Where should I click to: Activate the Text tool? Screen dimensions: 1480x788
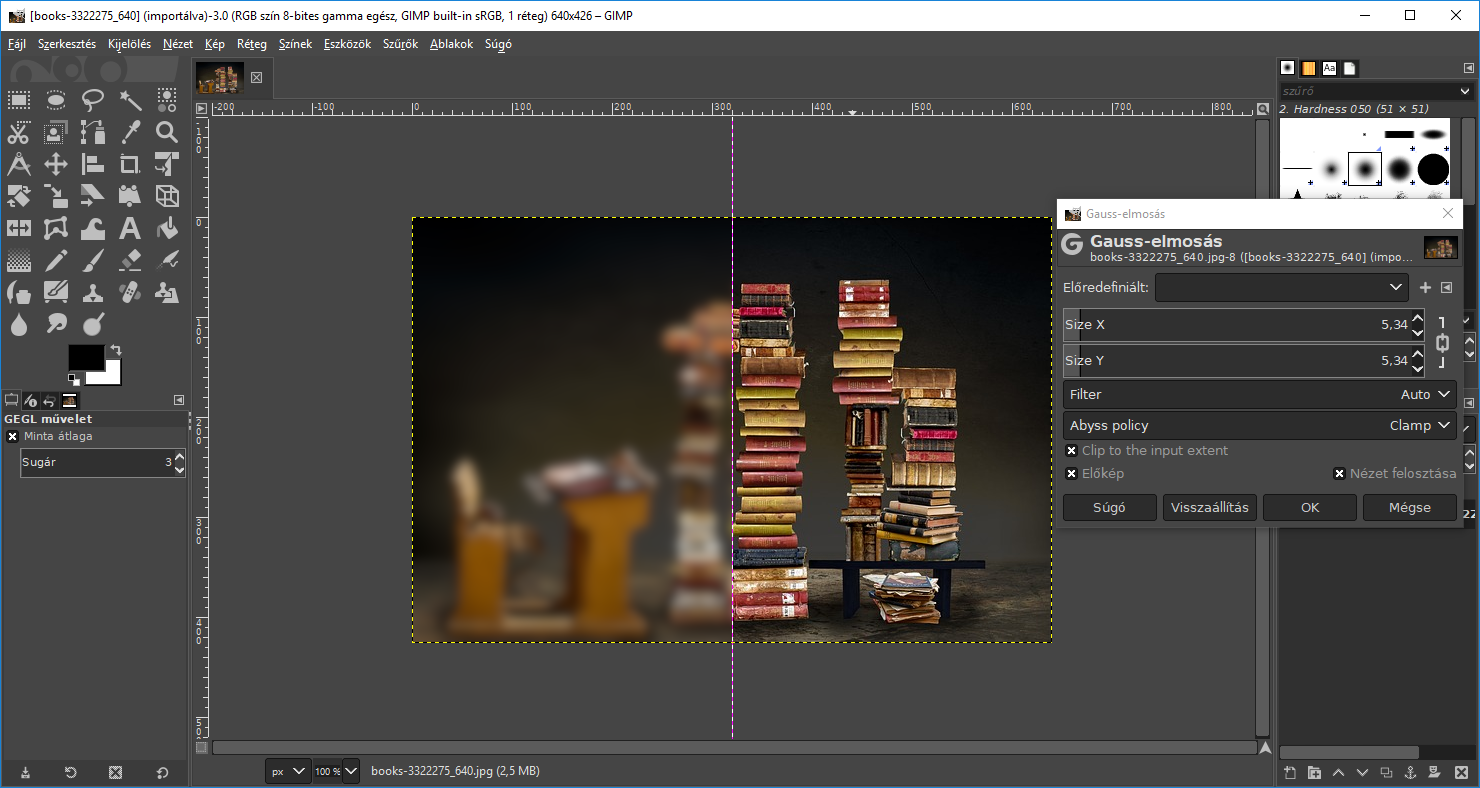[x=130, y=229]
